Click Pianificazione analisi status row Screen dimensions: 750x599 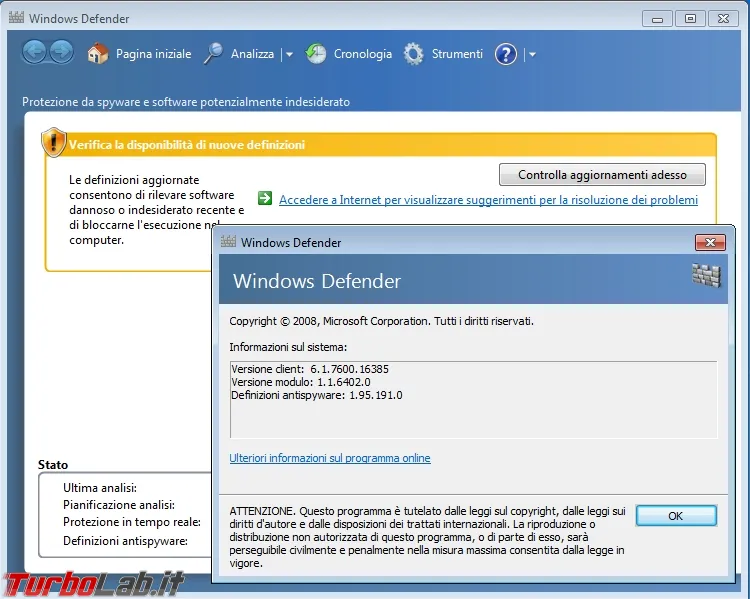[x=119, y=505]
